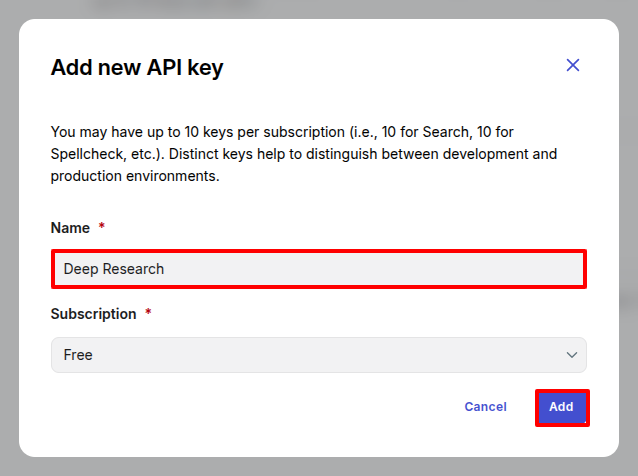
Task: Click the red asterisk next to Name
Action: [101, 228]
